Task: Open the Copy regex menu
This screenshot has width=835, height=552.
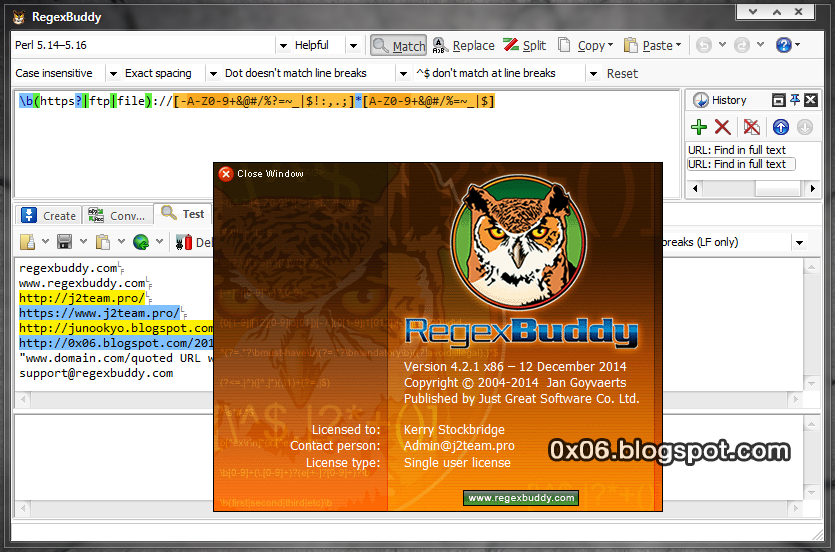Action: 586,46
